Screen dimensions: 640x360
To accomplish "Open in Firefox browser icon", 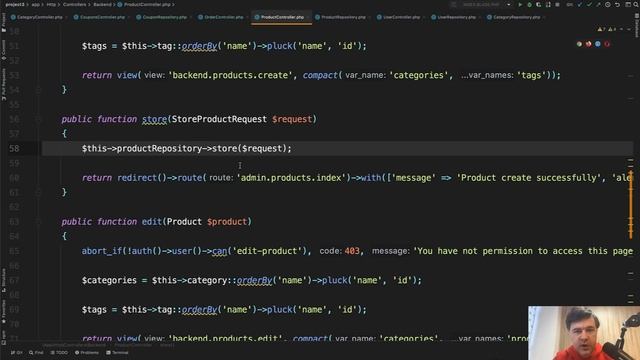I will coord(589,44).
